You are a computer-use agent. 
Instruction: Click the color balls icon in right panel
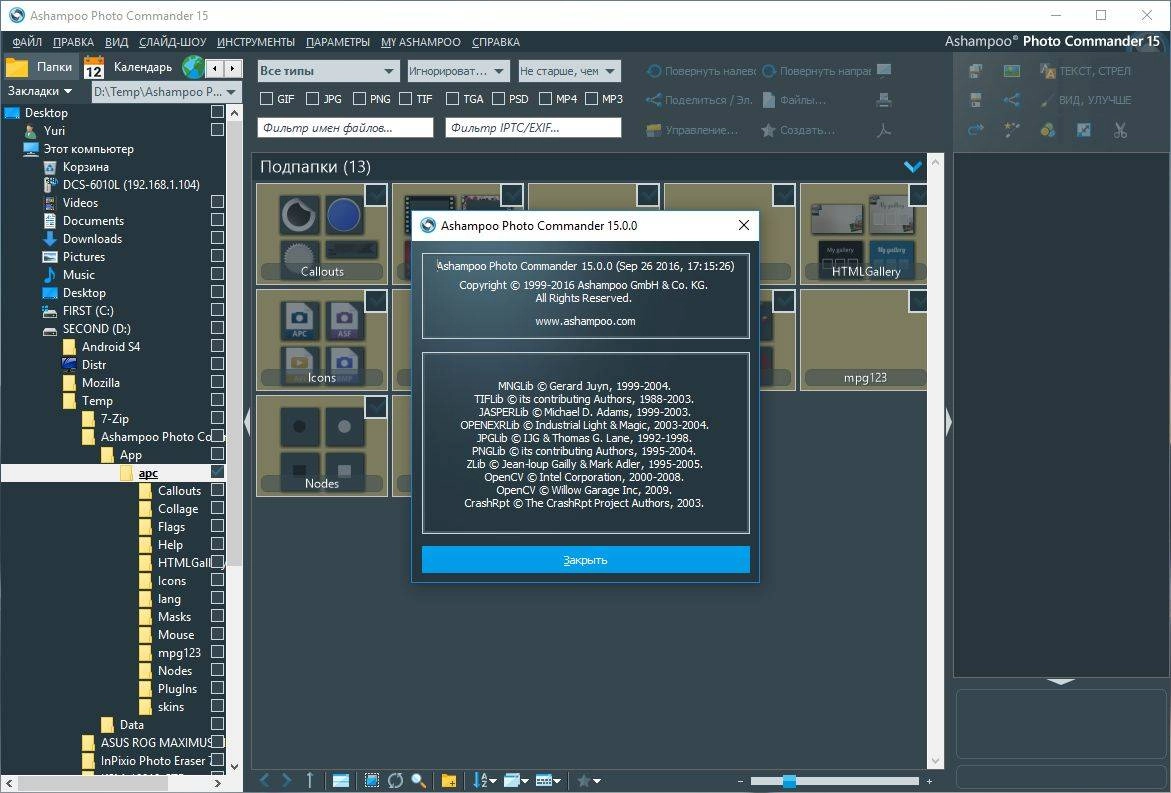(x=1048, y=130)
